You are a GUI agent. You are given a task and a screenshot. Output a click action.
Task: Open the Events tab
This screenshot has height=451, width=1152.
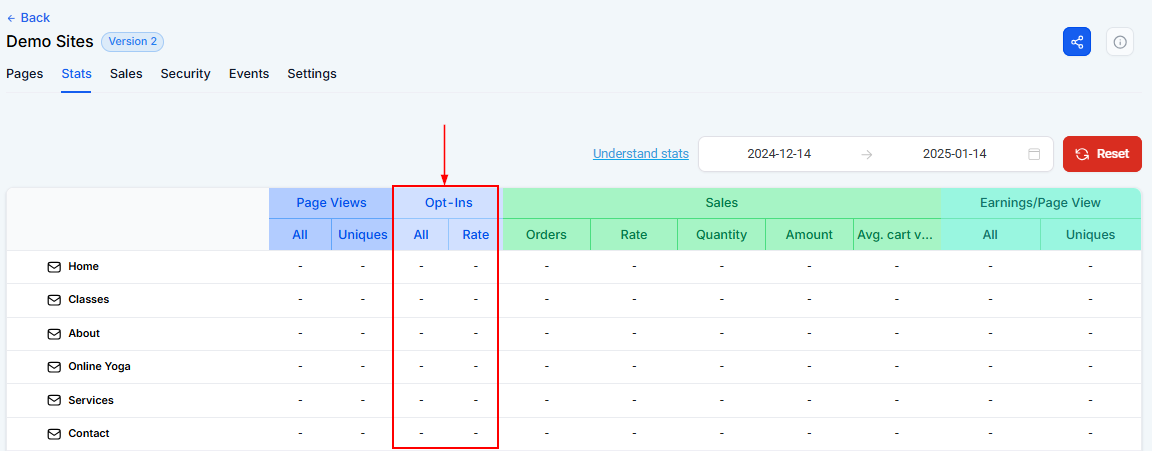coord(249,73)
